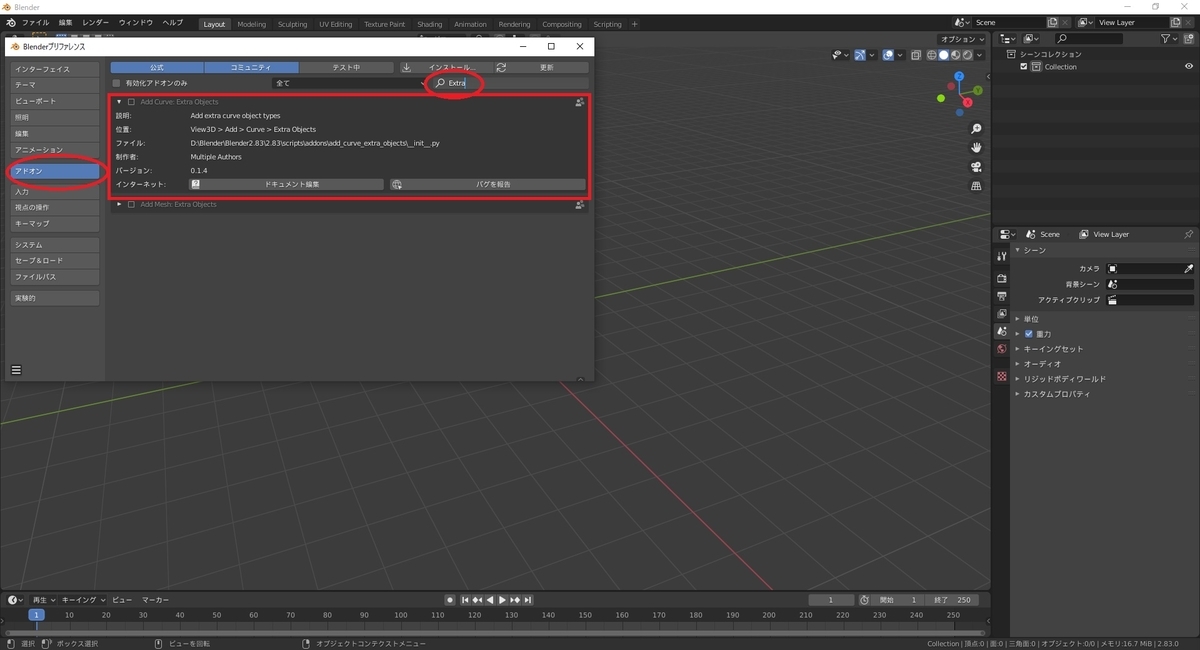The image size is (1200, 650).
Task: Expand the オーディオ panel
Action: click(1018, 364)
